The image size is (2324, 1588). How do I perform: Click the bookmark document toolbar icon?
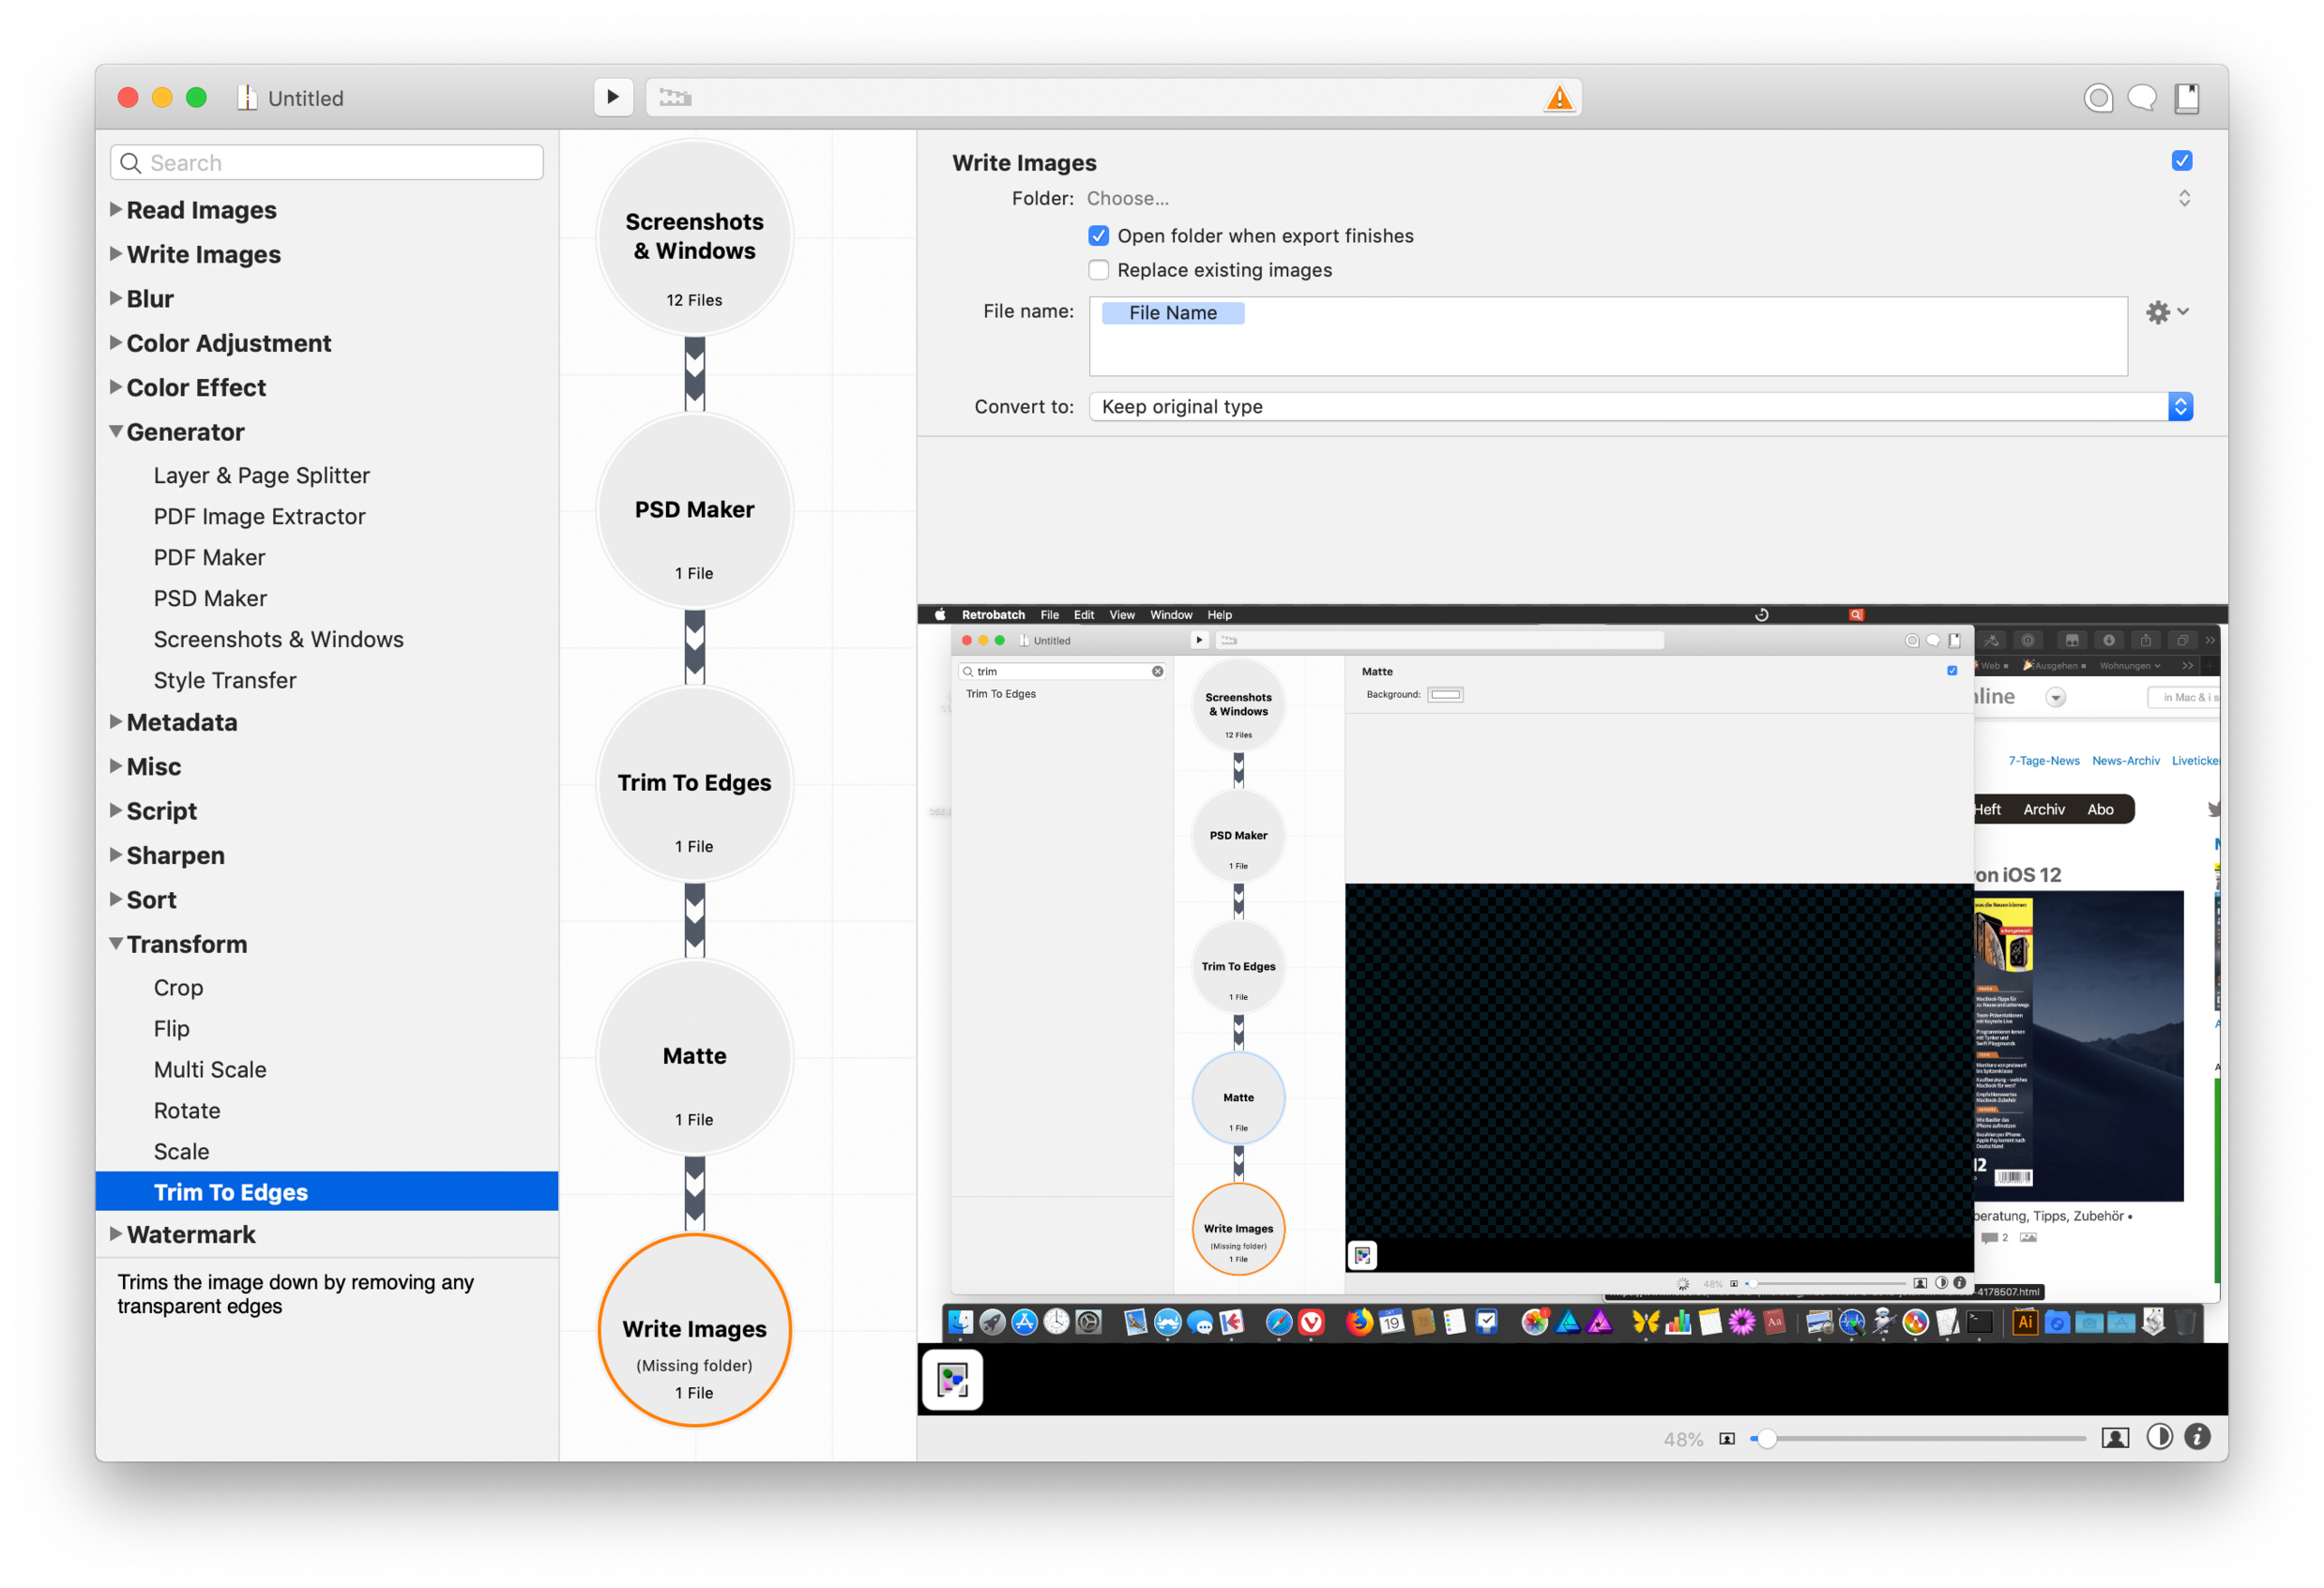click(x=2186, y=98)
